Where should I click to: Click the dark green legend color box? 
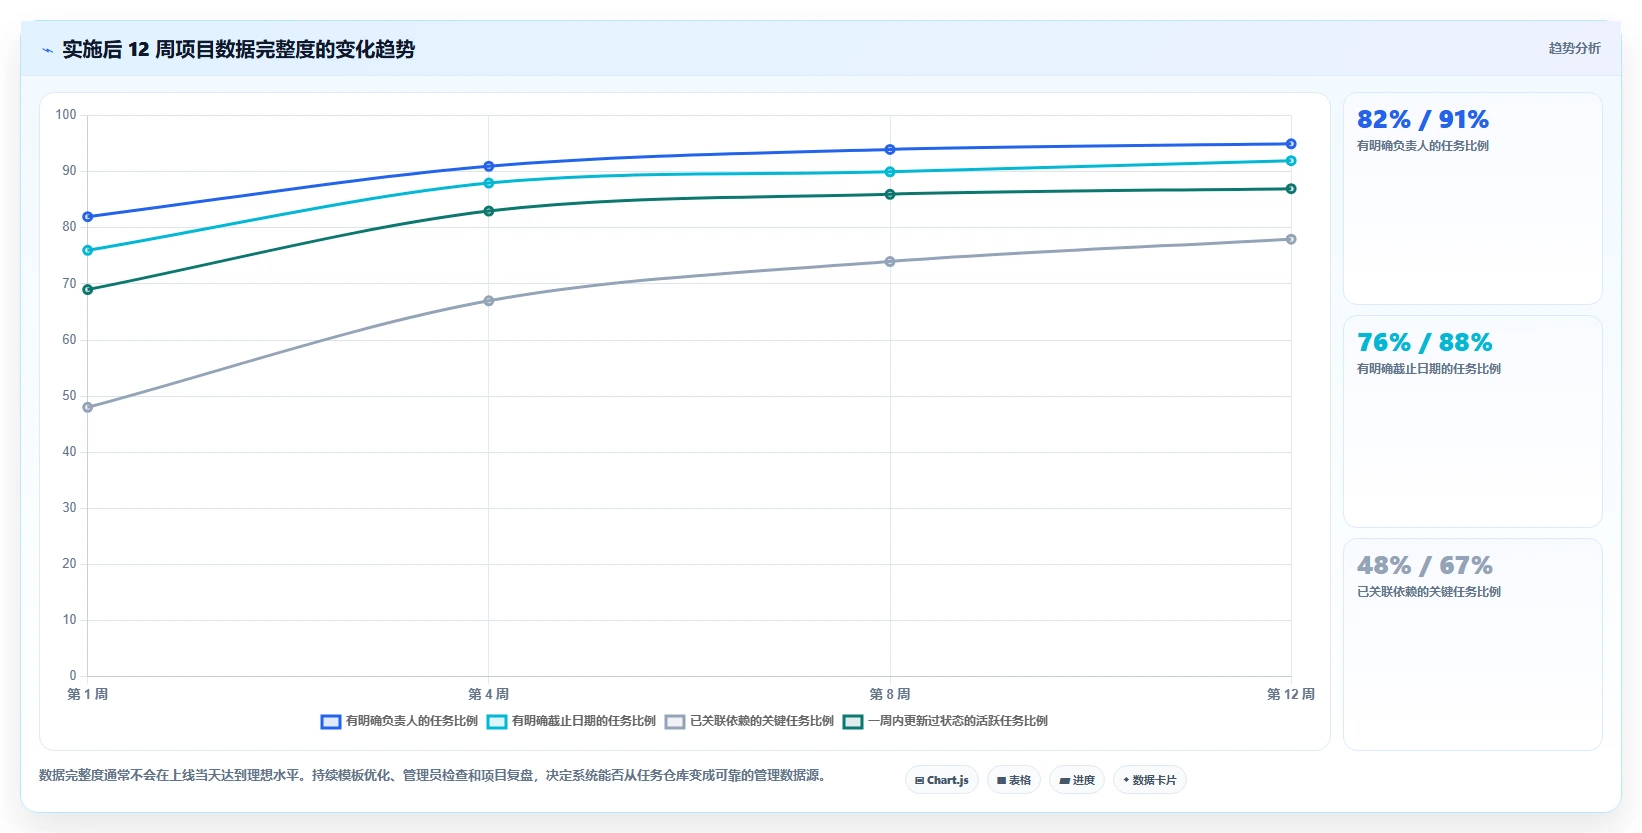[x=853, y=722]
